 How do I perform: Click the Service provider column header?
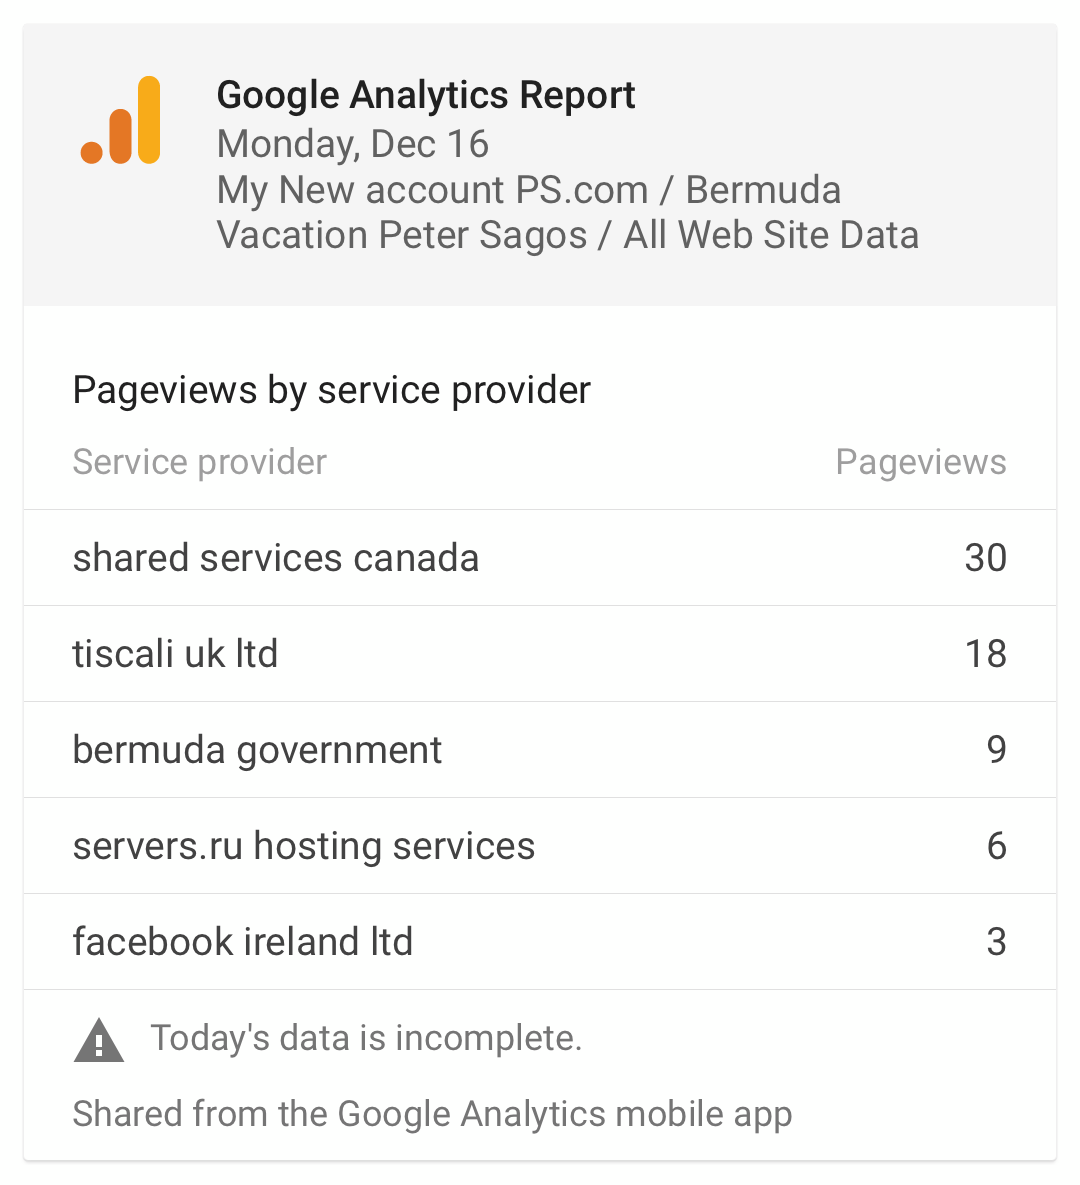pos(200,462)
